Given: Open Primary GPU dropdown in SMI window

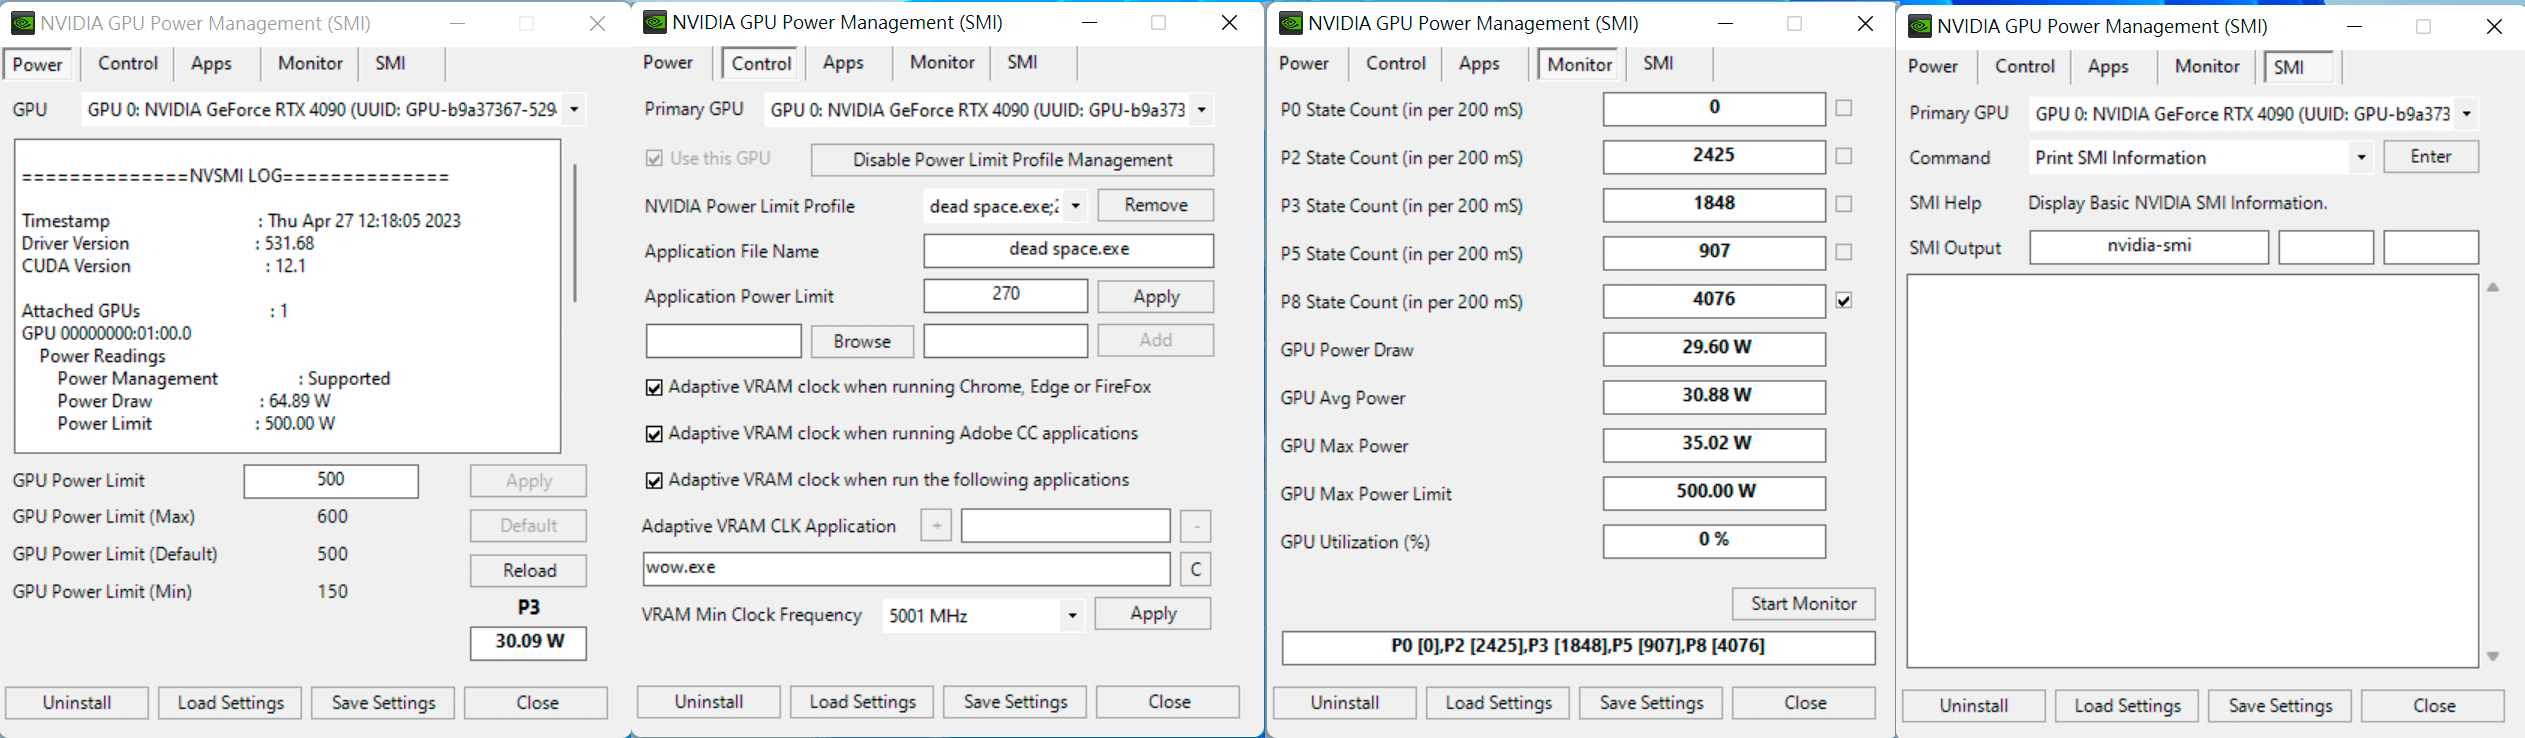Looking at the screenshot, I should tap(2467, 113).
